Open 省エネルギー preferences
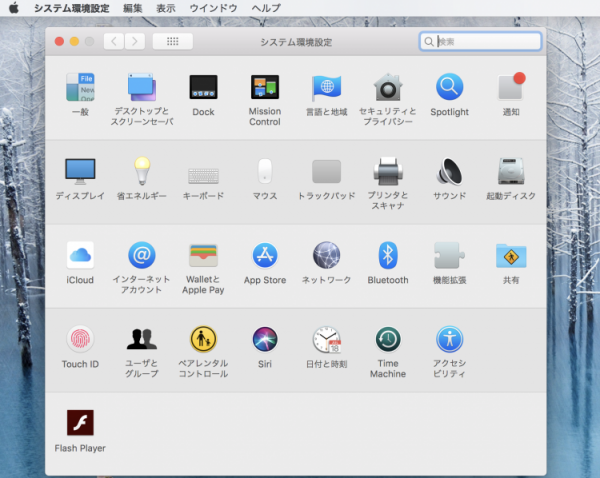This screenshot has width=600, height=478. [142, 171]
